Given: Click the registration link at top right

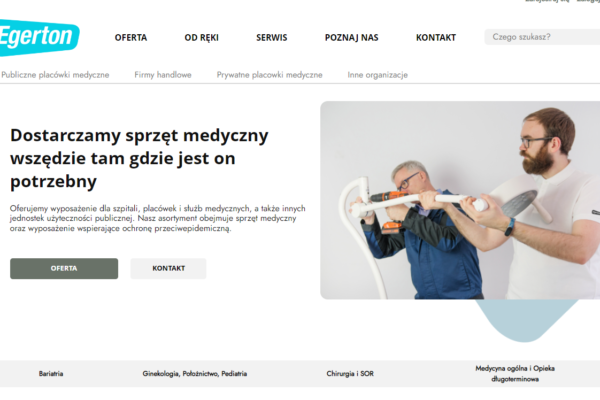Looking at the screenshot, I should point(547,1).
